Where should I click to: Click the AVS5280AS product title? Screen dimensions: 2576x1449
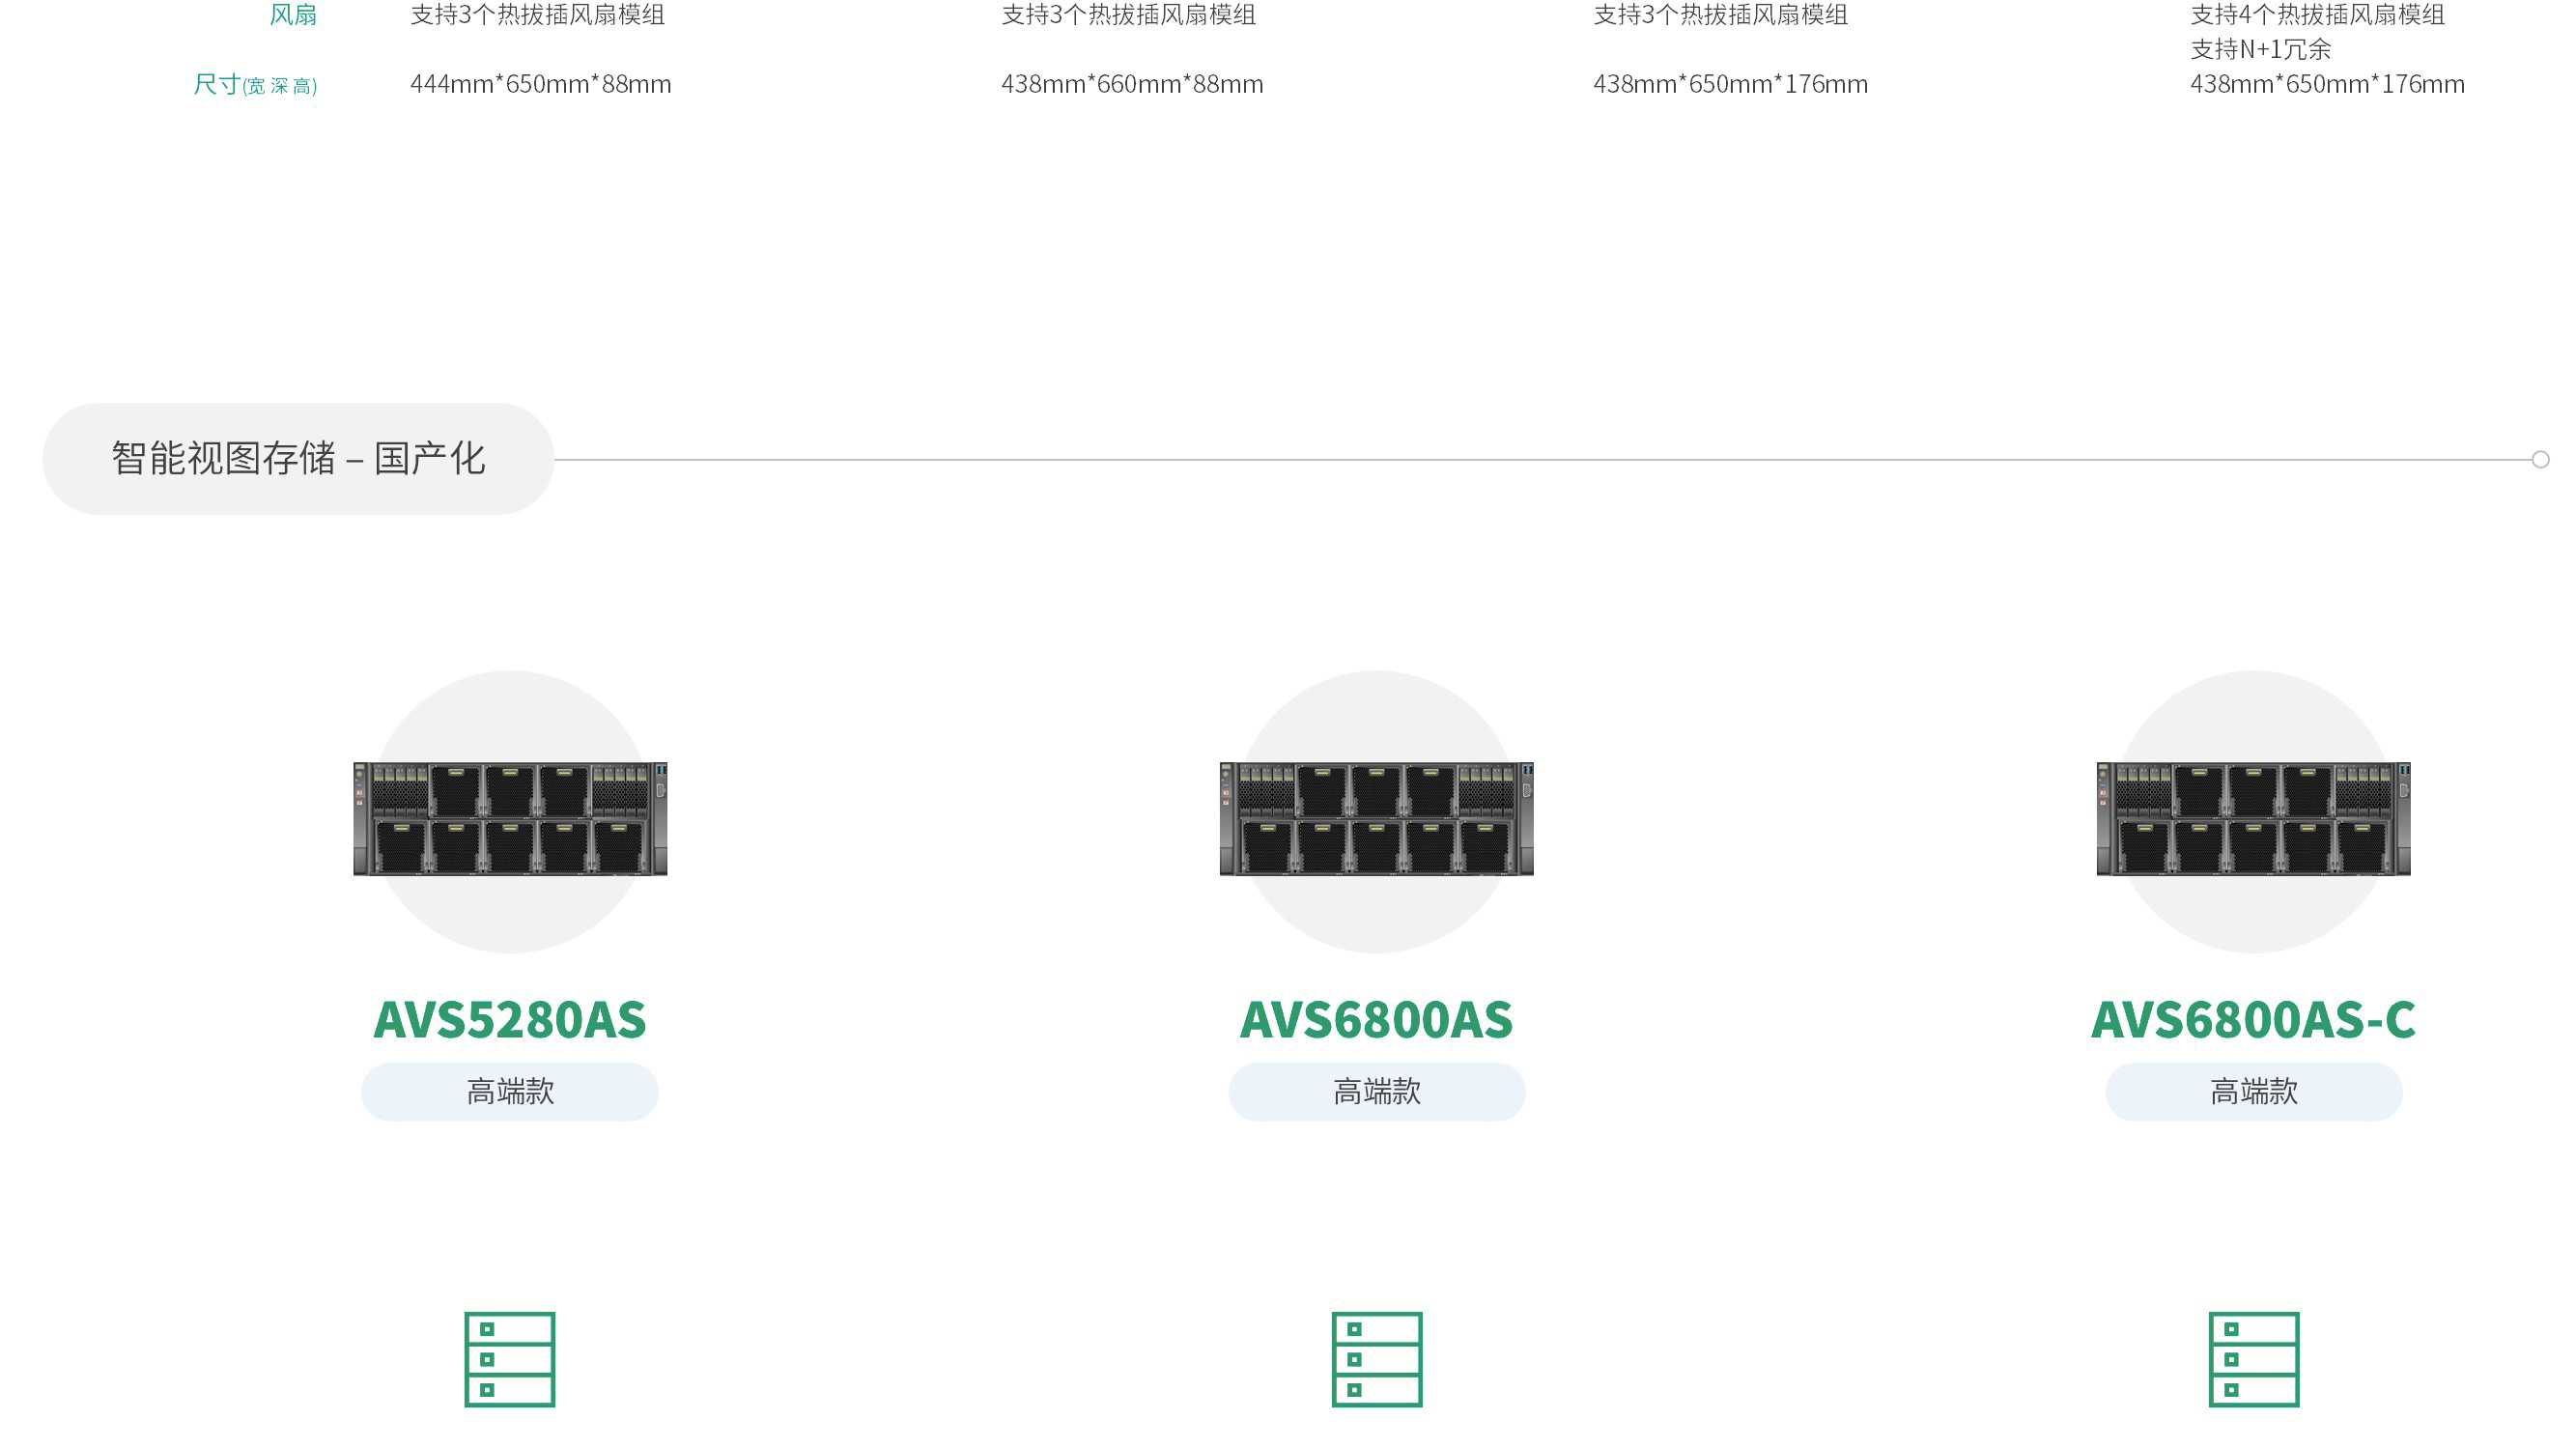510,1019
